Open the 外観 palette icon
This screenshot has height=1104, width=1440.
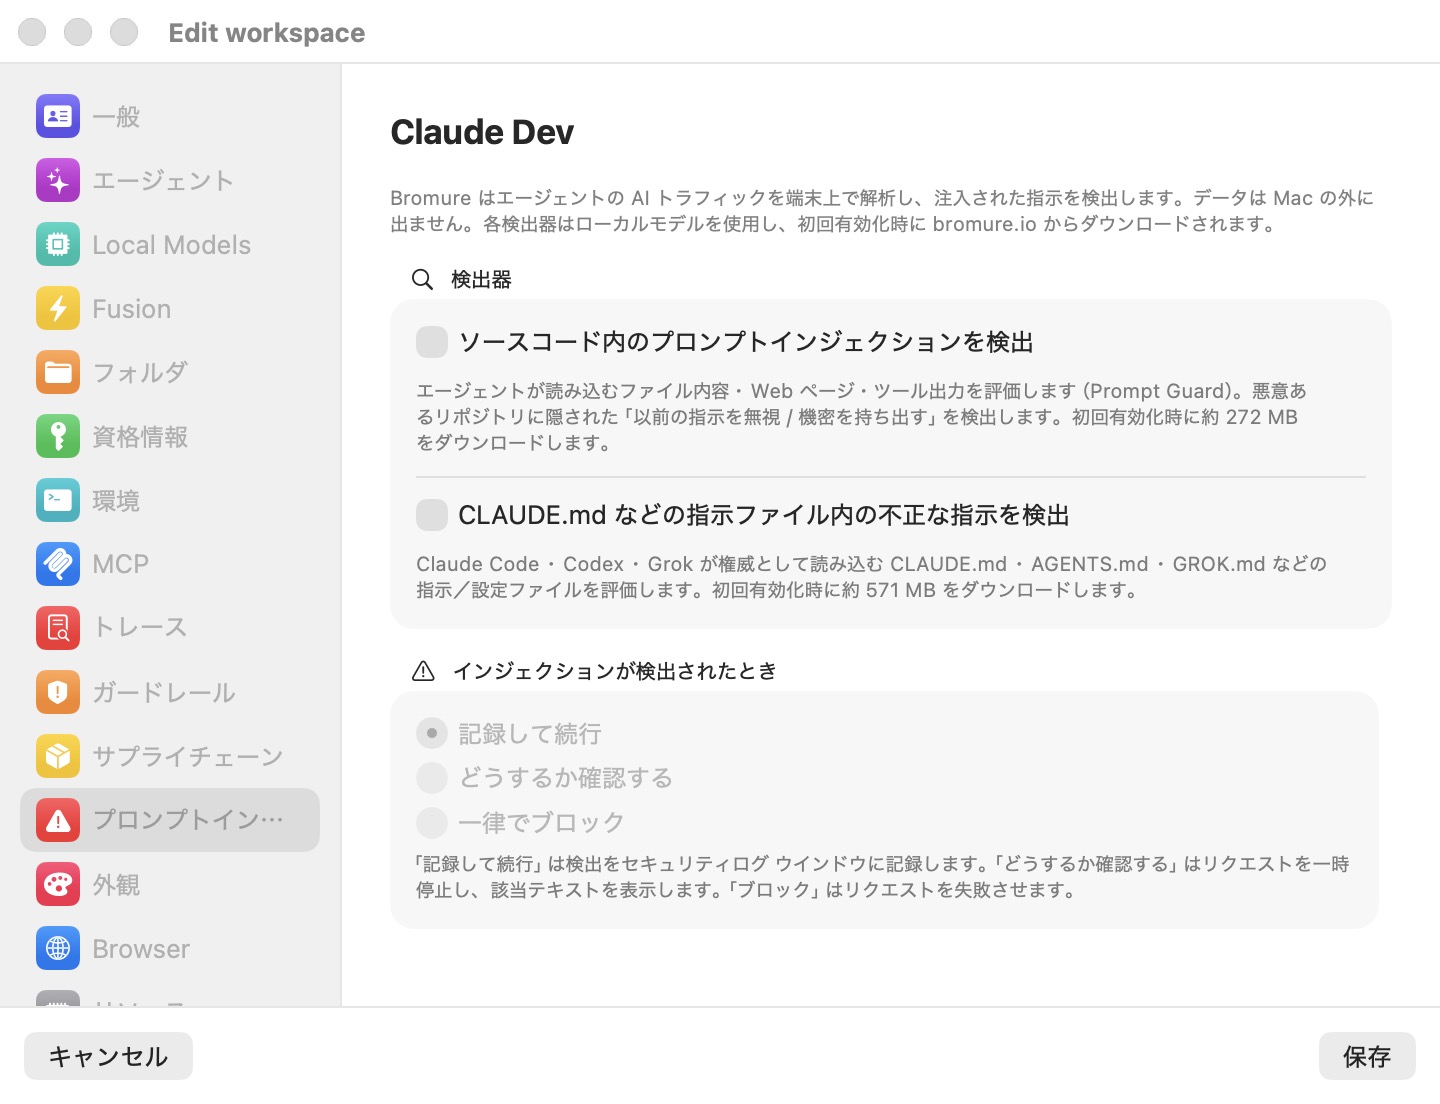tap(58, 884)
